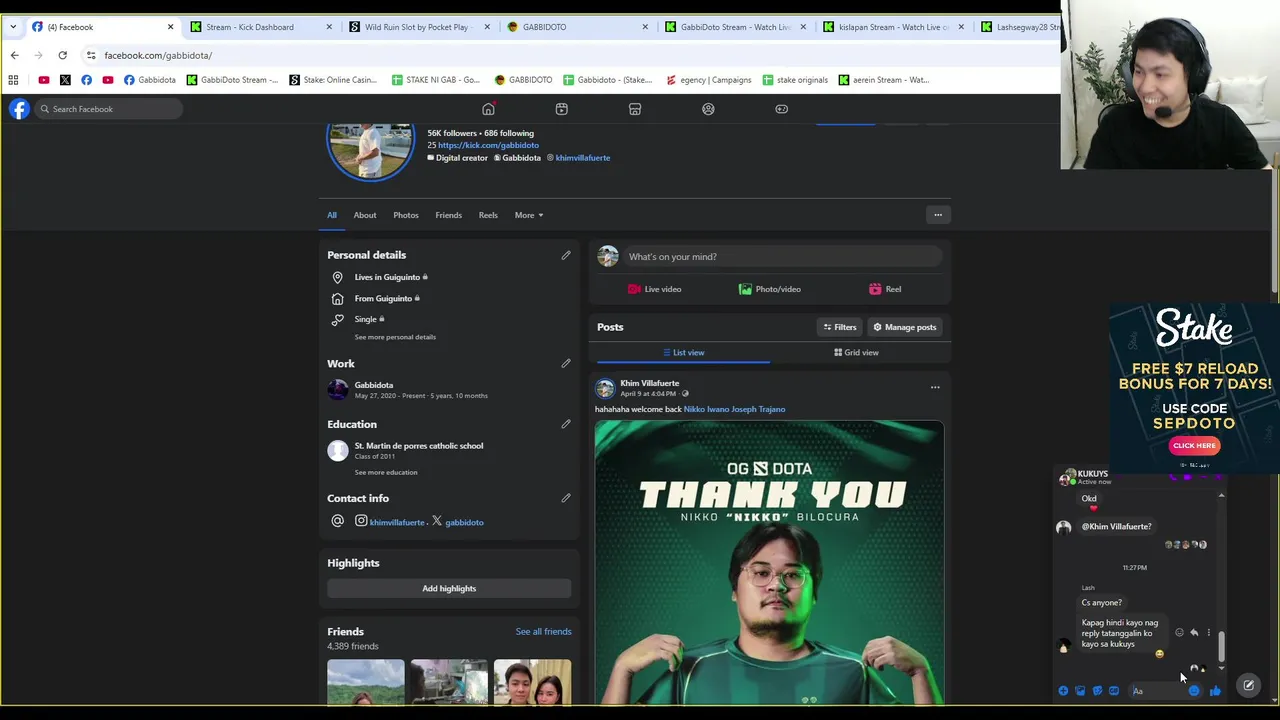Click the reply arrow icon on chat message
The height and width of the screenshot is (720, 1280).
tap(1194, 632)
